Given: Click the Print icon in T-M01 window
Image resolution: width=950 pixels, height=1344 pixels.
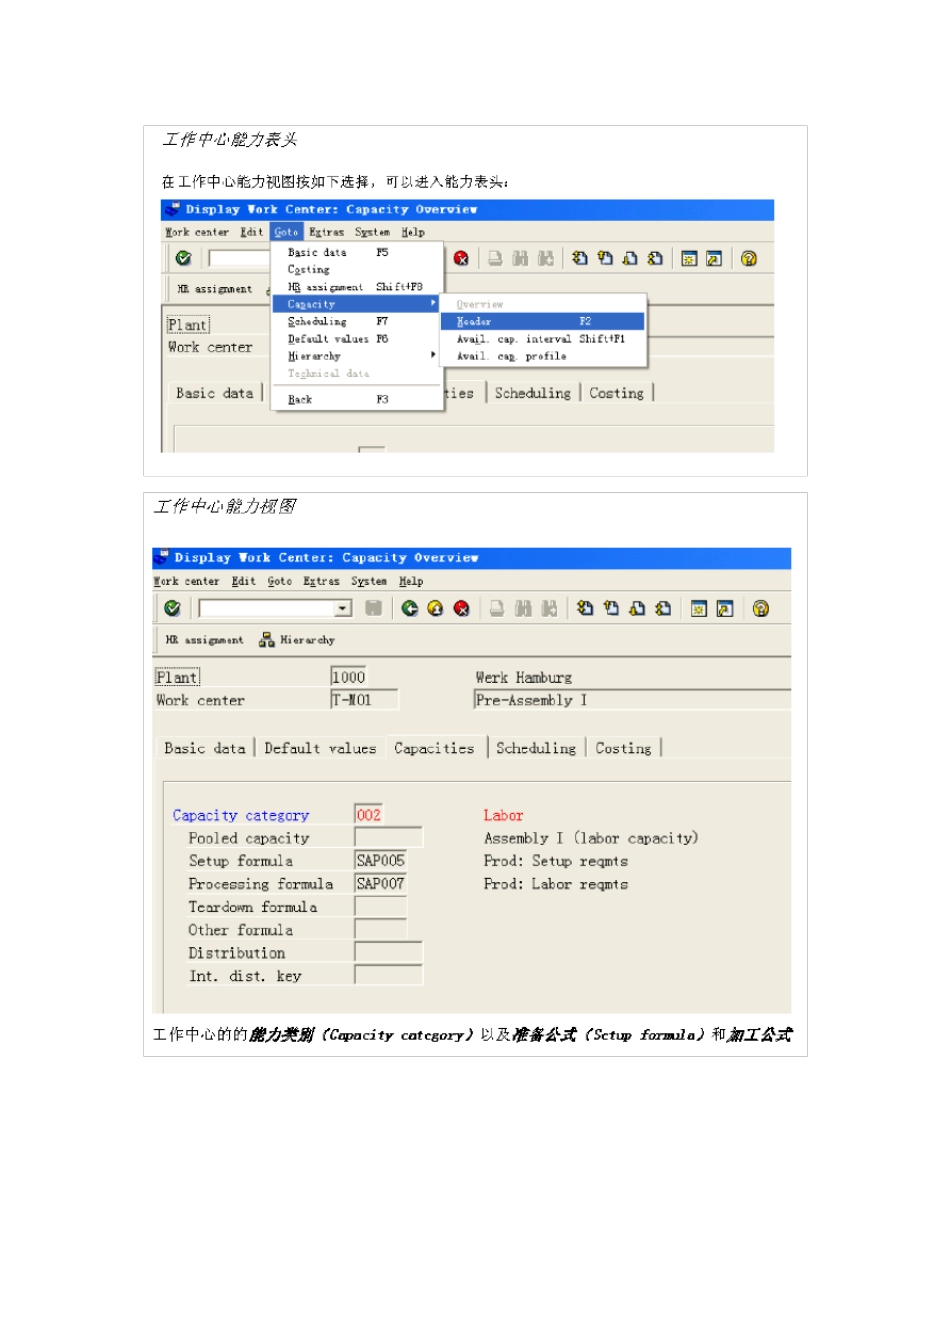Looking at the screenshot, I should pos(497,608).
